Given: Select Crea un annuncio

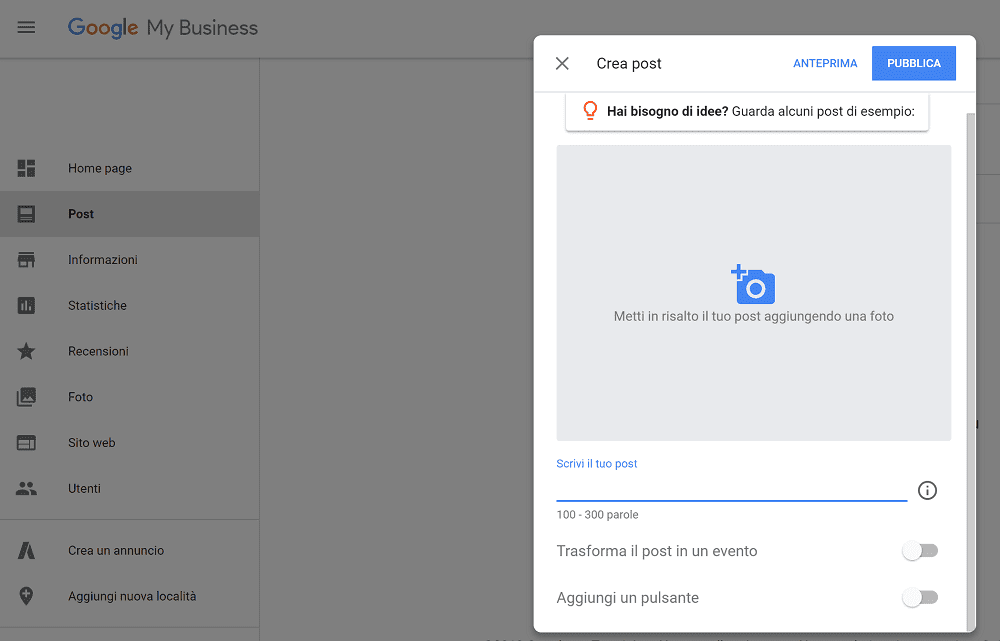Looking at the screenshot, I should tap(129, 550).
